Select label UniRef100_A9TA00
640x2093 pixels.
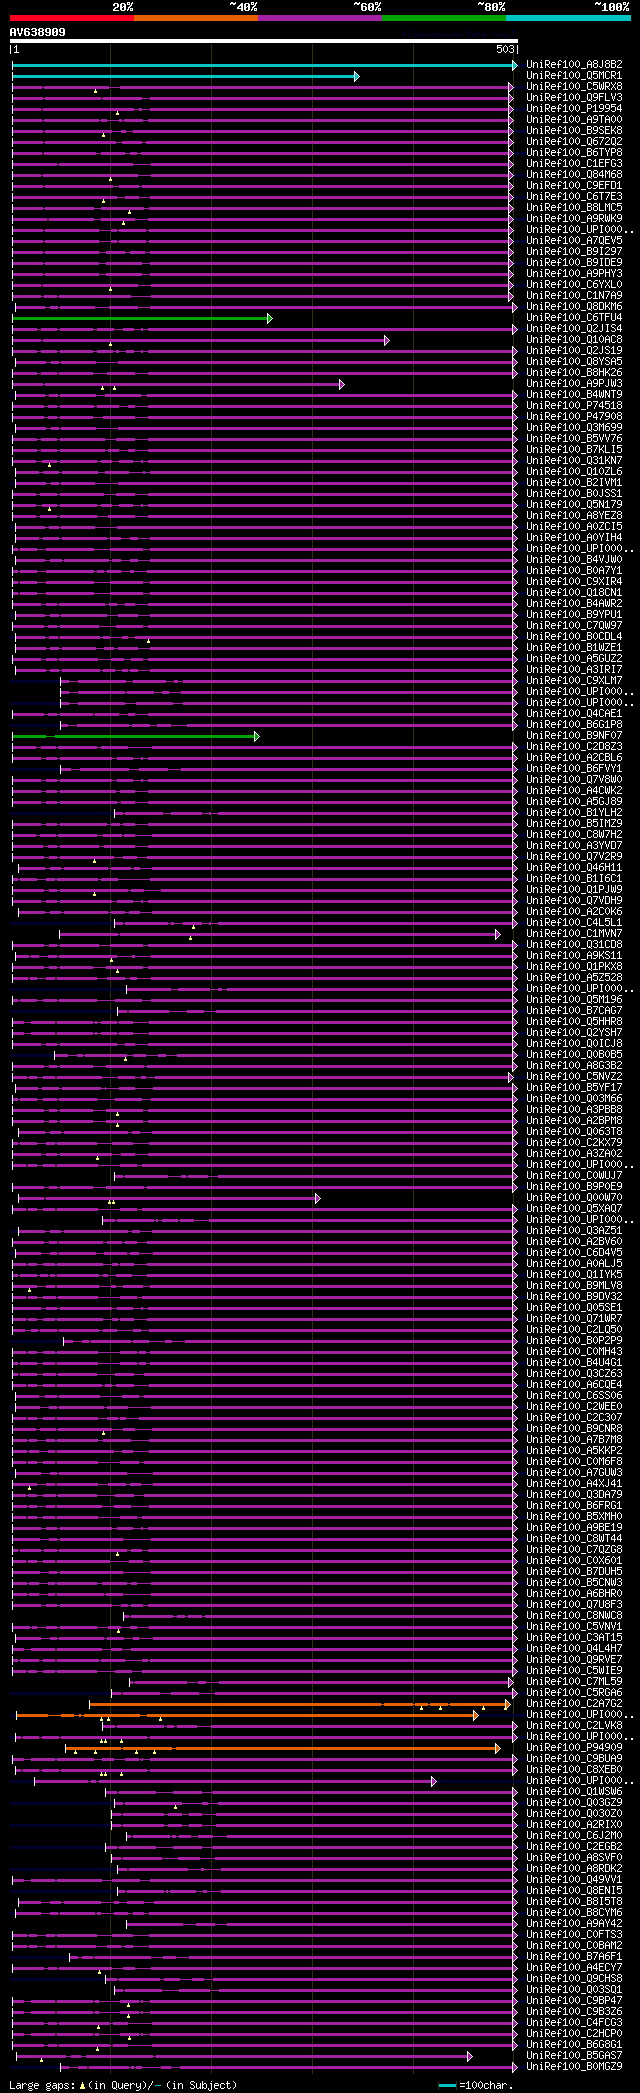(574, 120)
